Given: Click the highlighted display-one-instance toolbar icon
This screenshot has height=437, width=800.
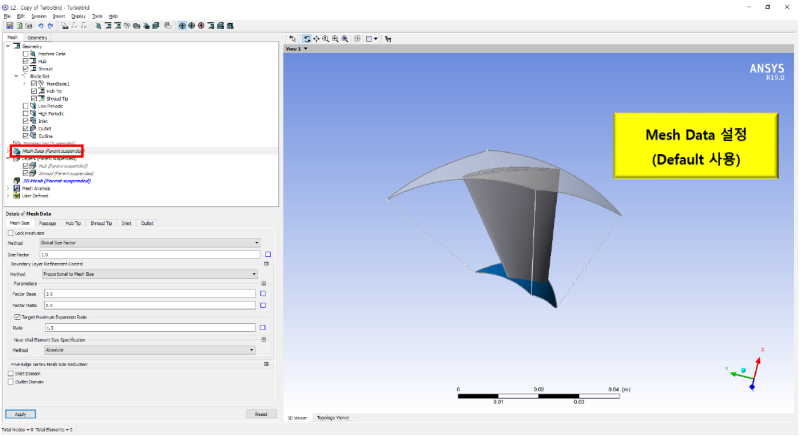Looking at the screenshot, I should 182,25.
